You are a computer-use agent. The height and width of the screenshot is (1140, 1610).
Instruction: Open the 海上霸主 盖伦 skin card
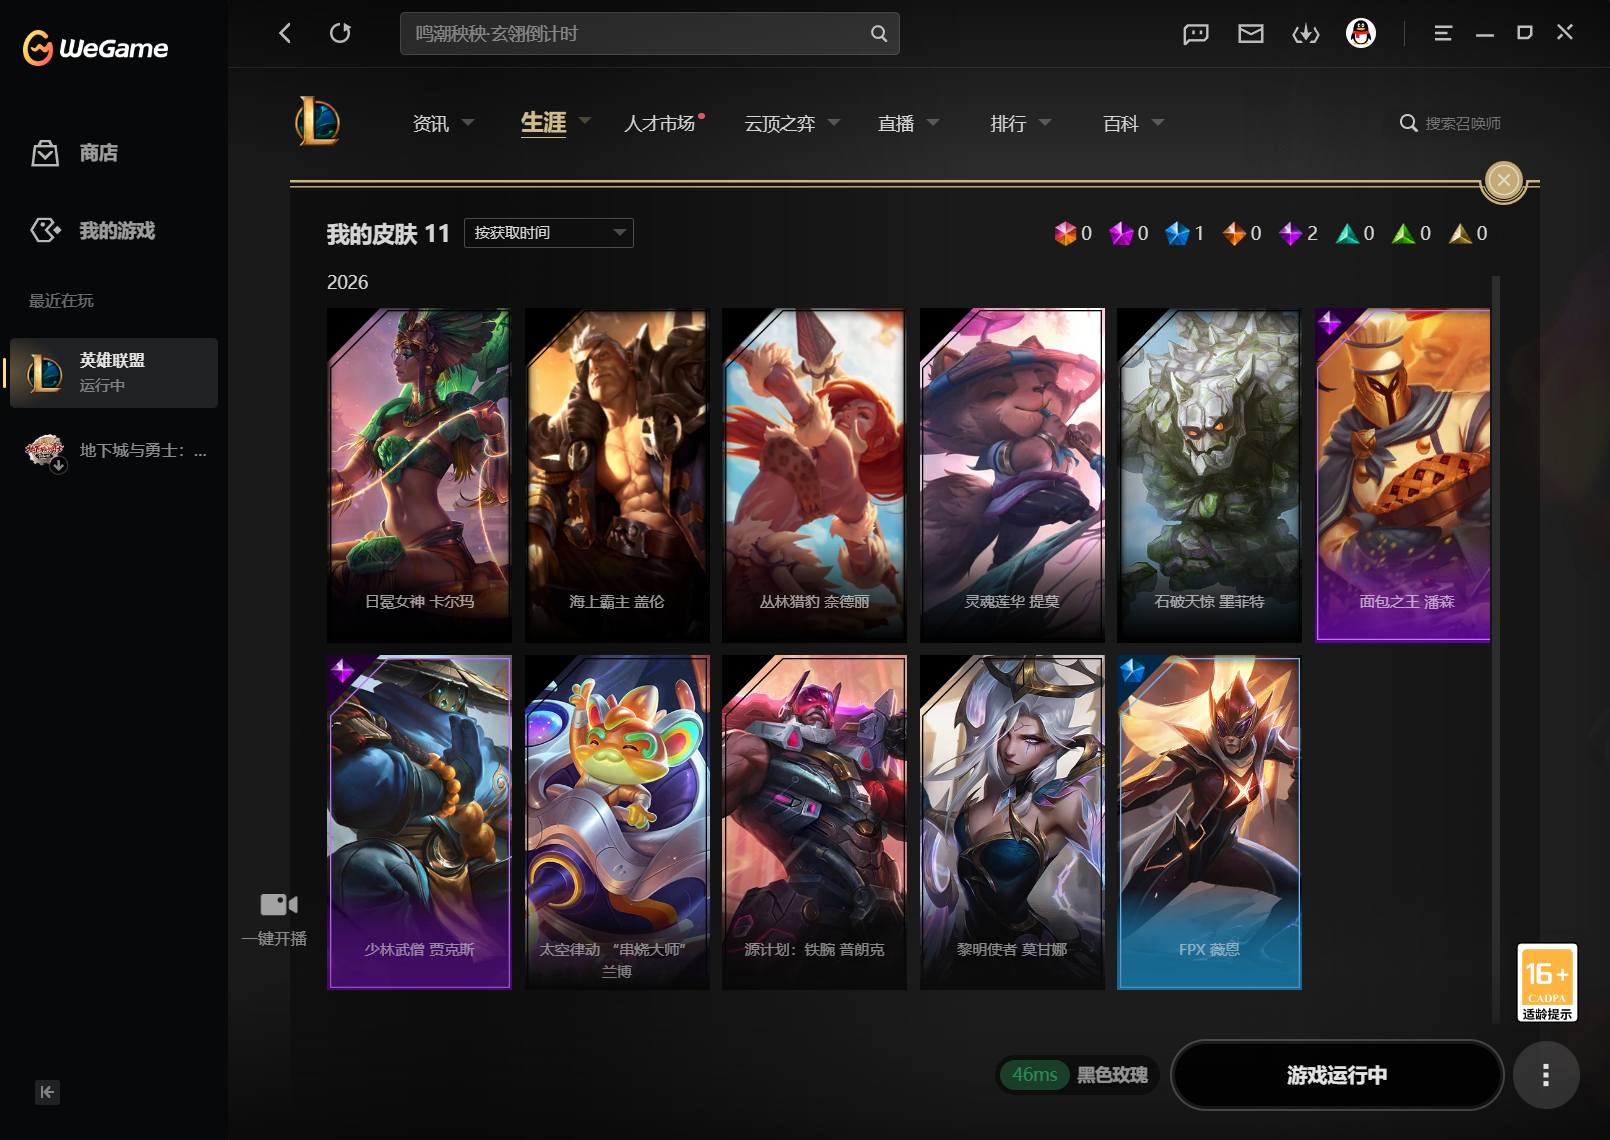click(x=617, y=475)
